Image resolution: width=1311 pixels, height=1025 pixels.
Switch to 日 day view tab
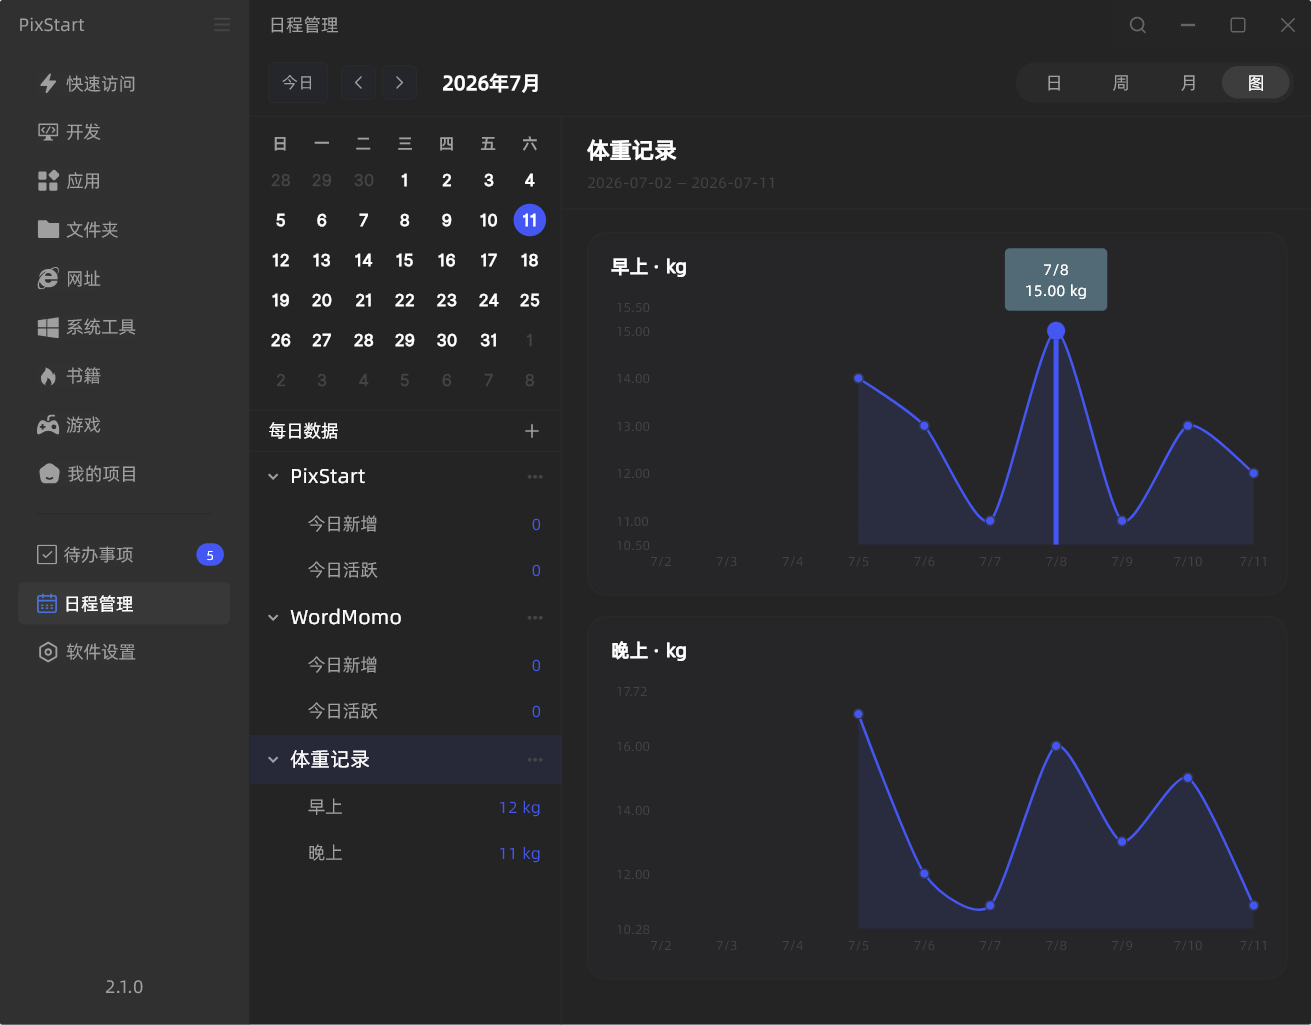tap(1054, 83)
